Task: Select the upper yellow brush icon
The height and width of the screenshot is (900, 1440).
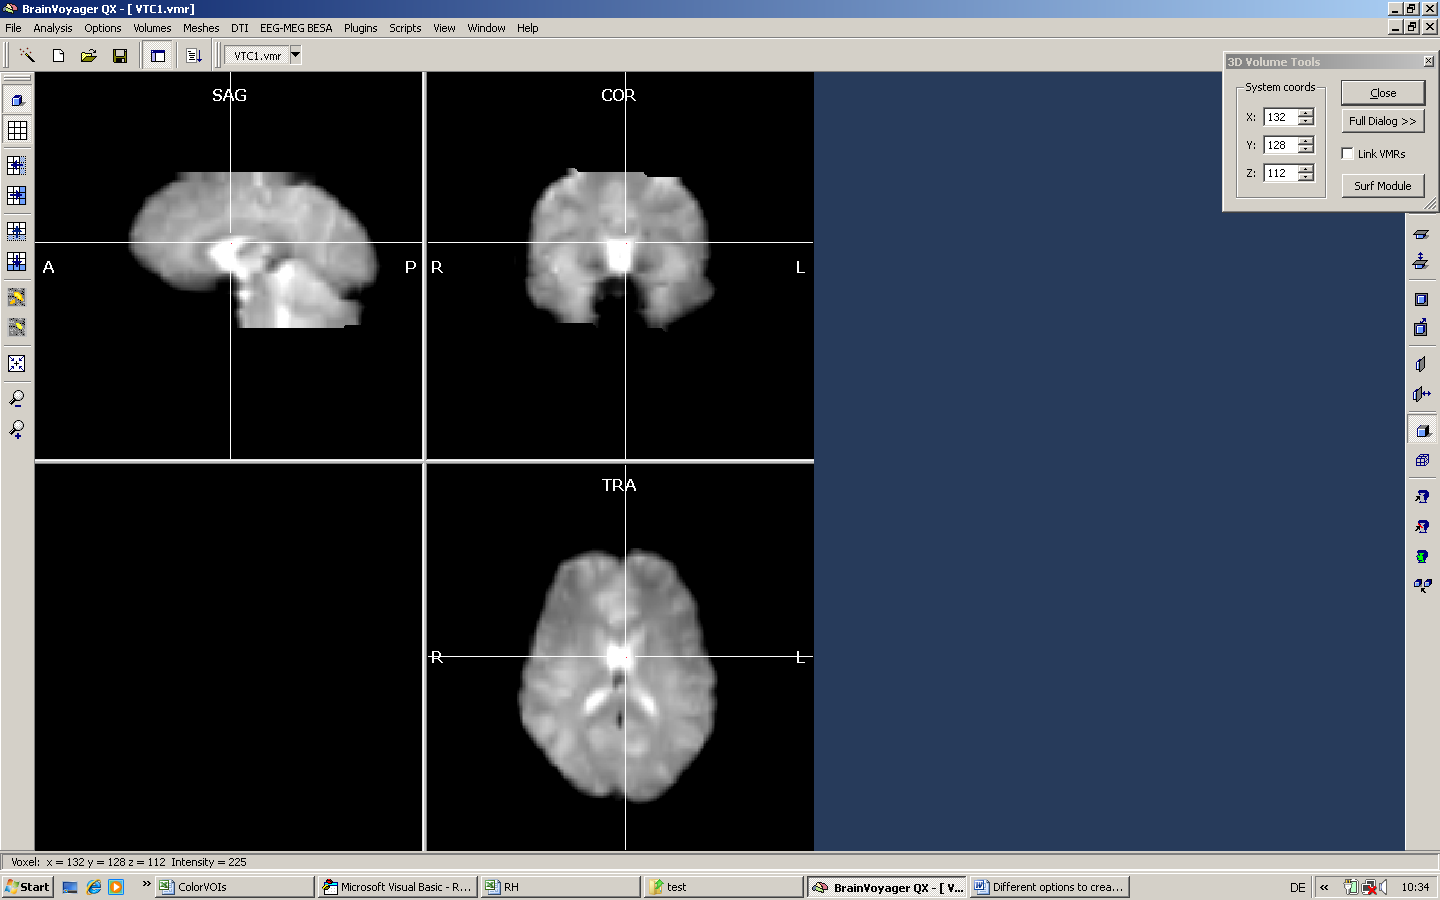Action: pos(17,297)
